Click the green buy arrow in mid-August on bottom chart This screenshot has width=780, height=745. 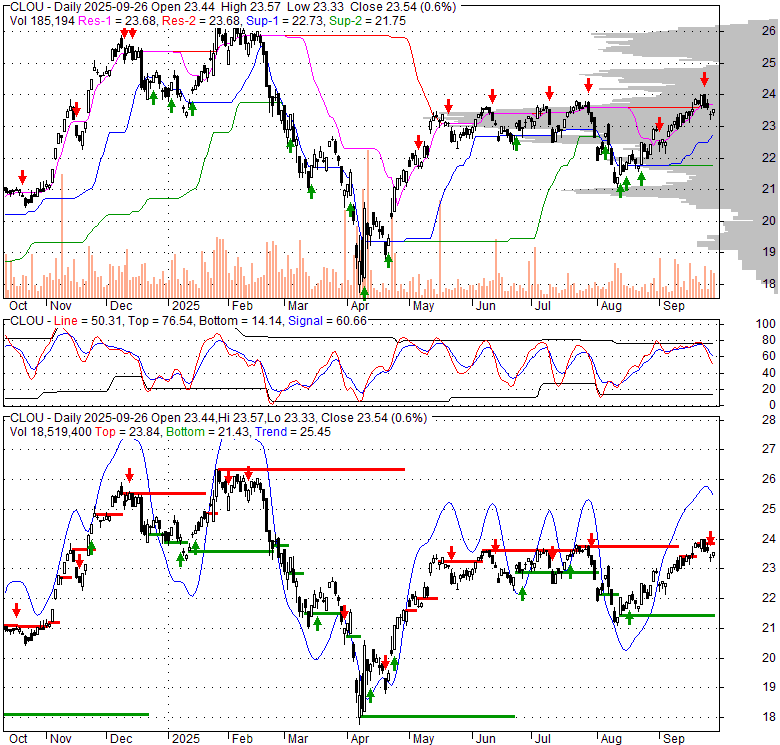(629, 618)
